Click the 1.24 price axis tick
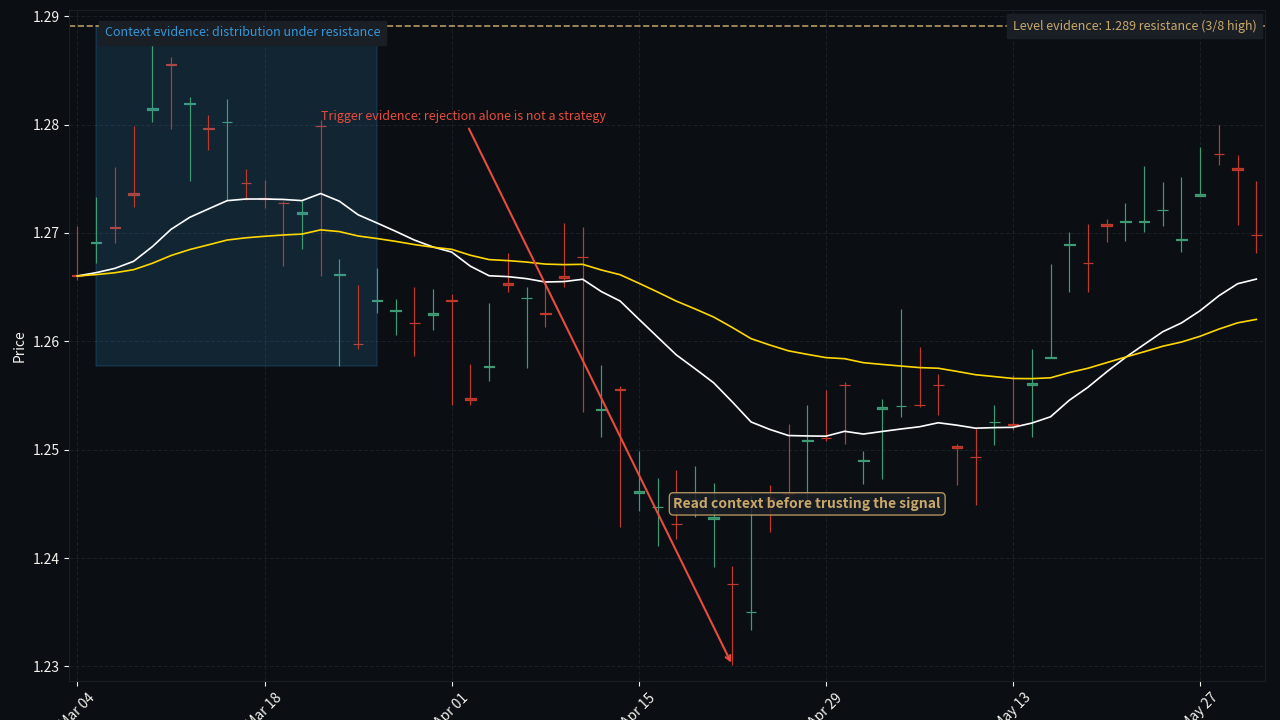 pos(45,558)
